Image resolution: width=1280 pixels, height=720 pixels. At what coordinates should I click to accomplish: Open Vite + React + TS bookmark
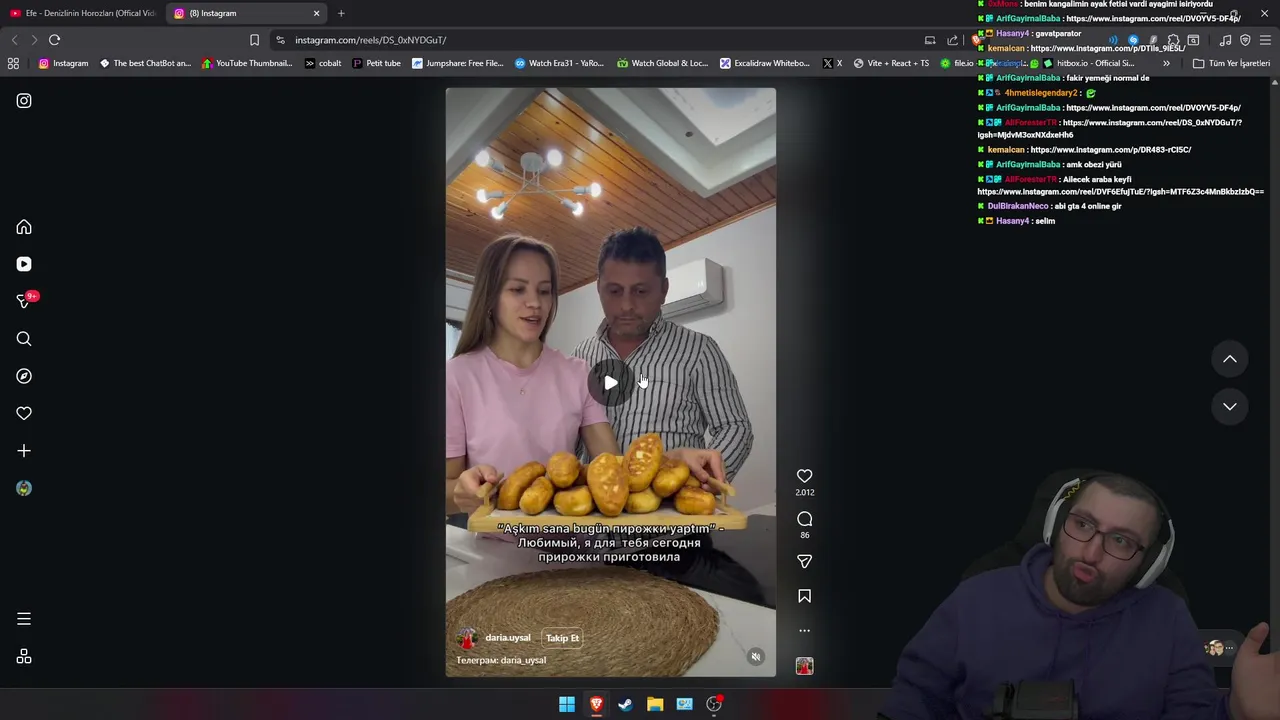point(891,63)
